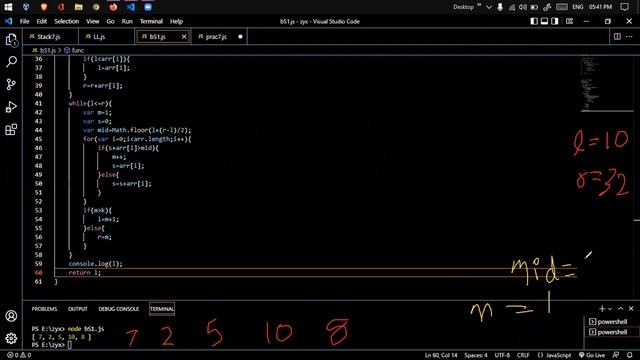Click in the terminal prompt input
Screen dimensions: 640x360
[x=70, y=345]
